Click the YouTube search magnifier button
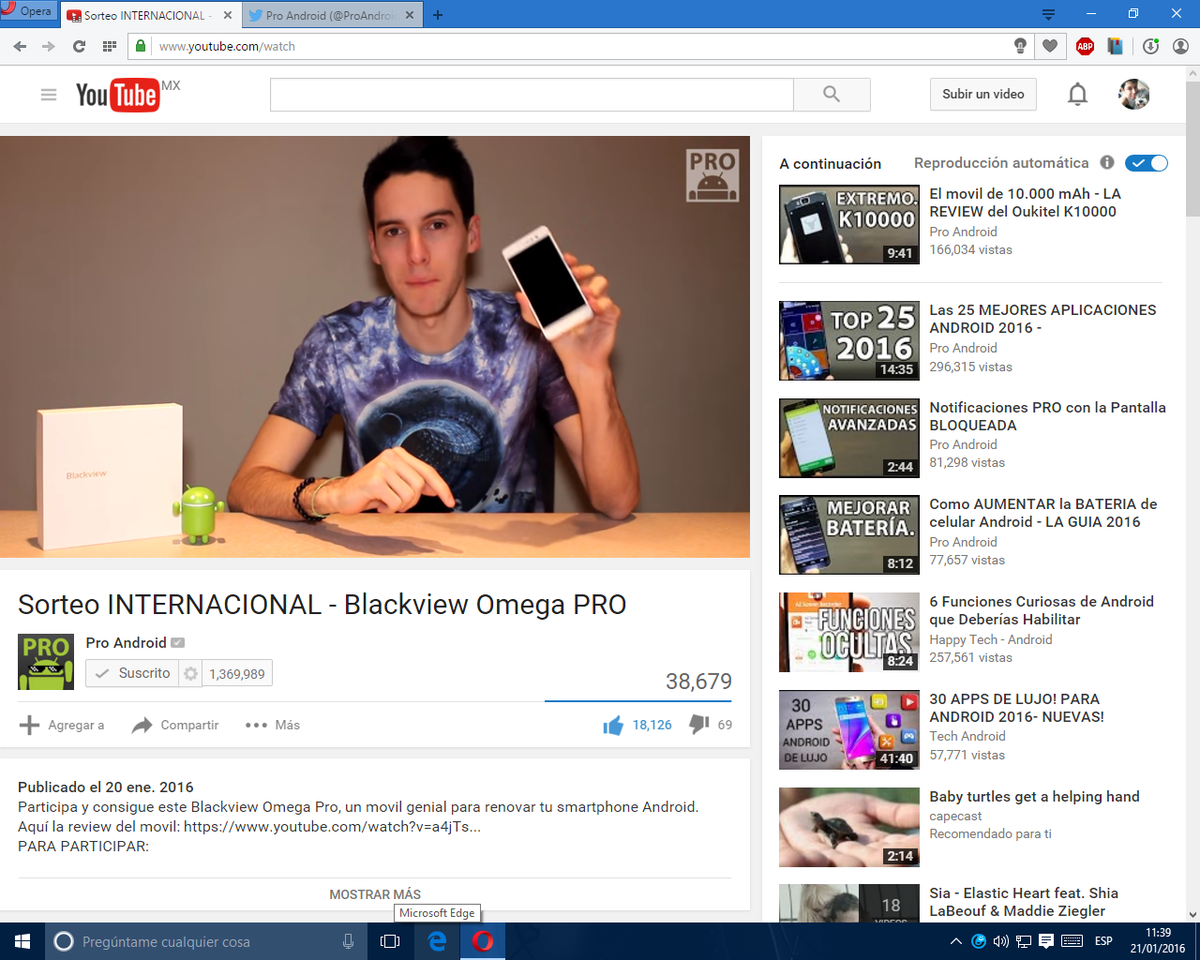The image size is (1200, 960). 832,94
